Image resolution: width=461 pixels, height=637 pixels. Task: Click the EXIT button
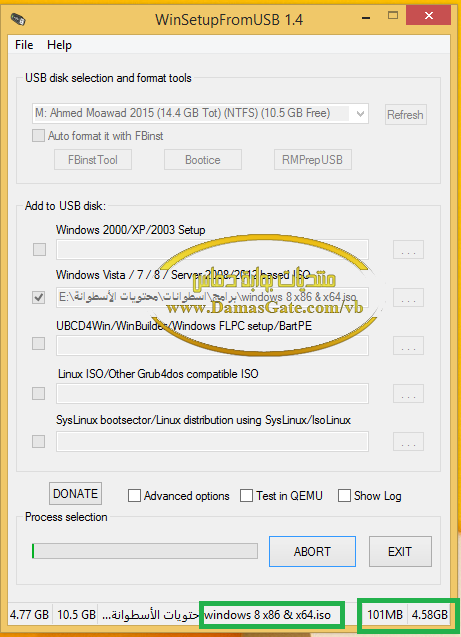point(400,551)
